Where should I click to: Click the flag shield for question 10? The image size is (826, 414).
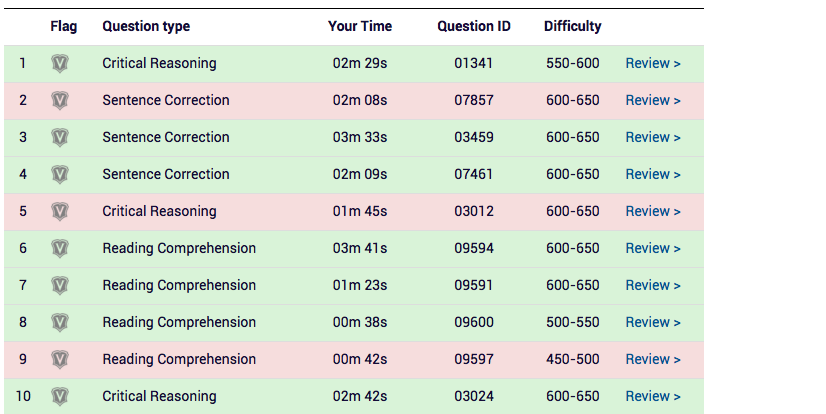click(x=60, y=397)
